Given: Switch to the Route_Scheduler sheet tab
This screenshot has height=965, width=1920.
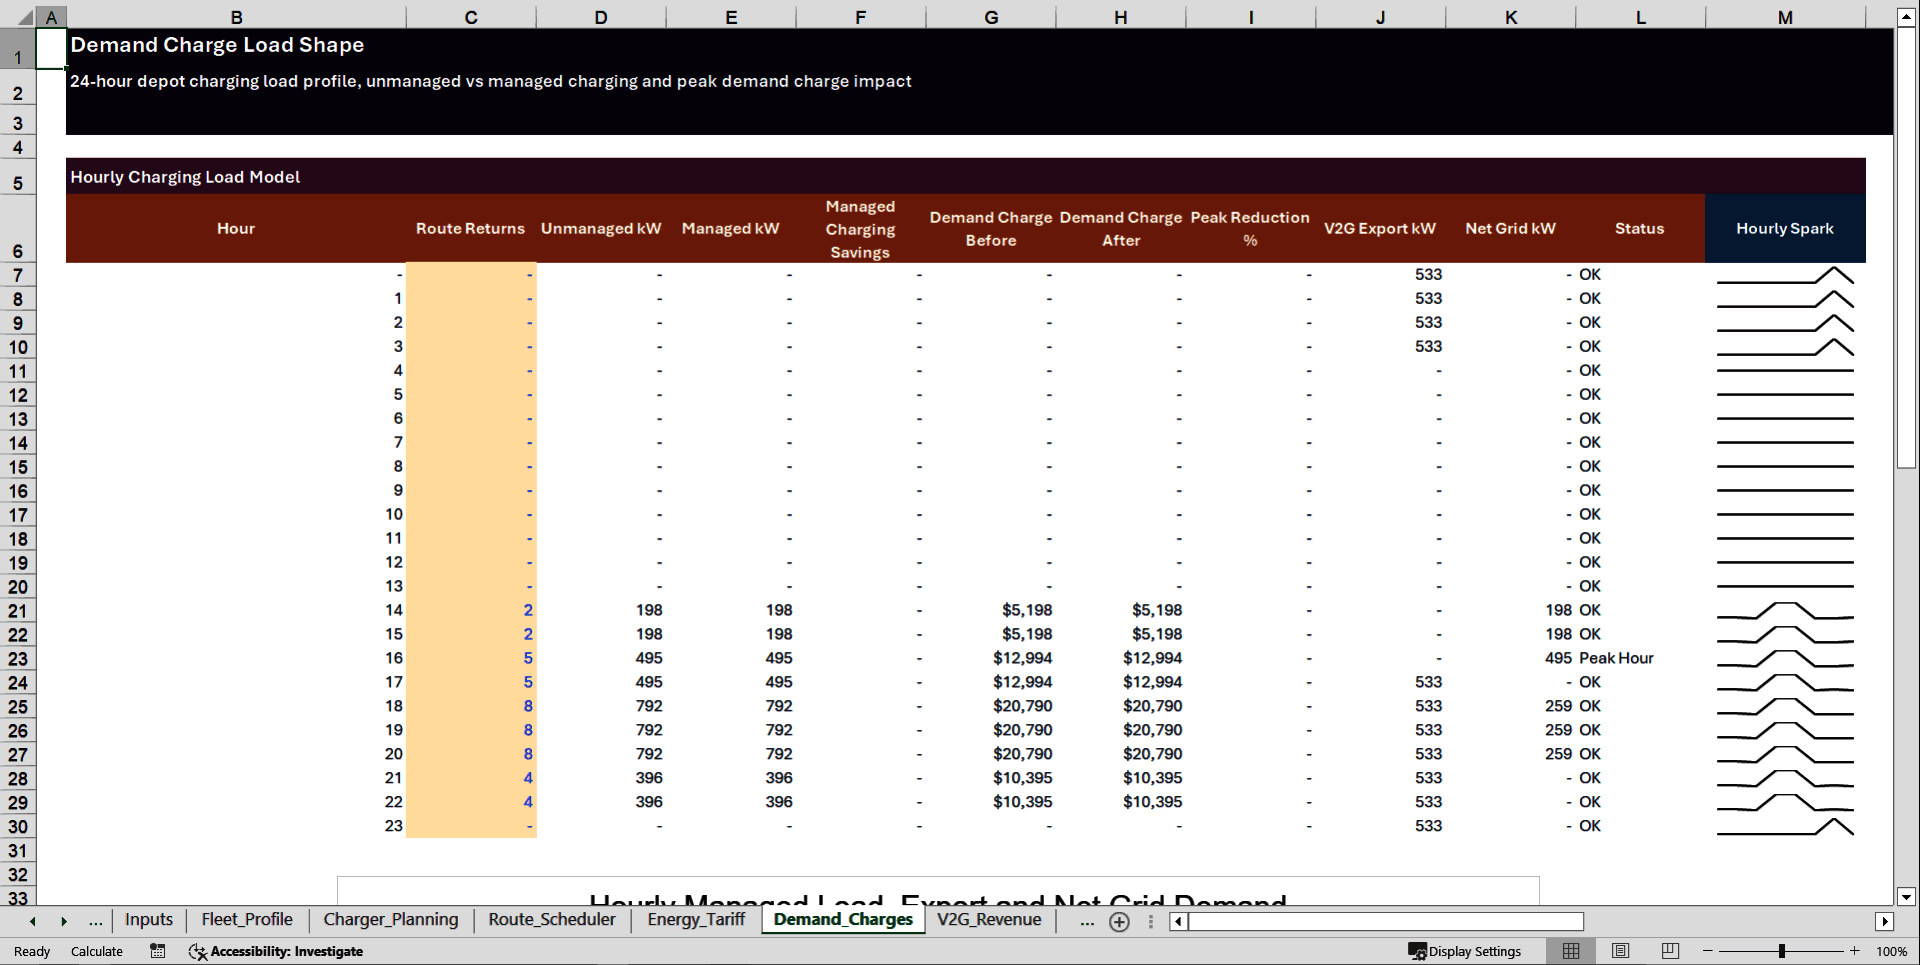Looking at the screenshot, I should click(x=552, y=920).
